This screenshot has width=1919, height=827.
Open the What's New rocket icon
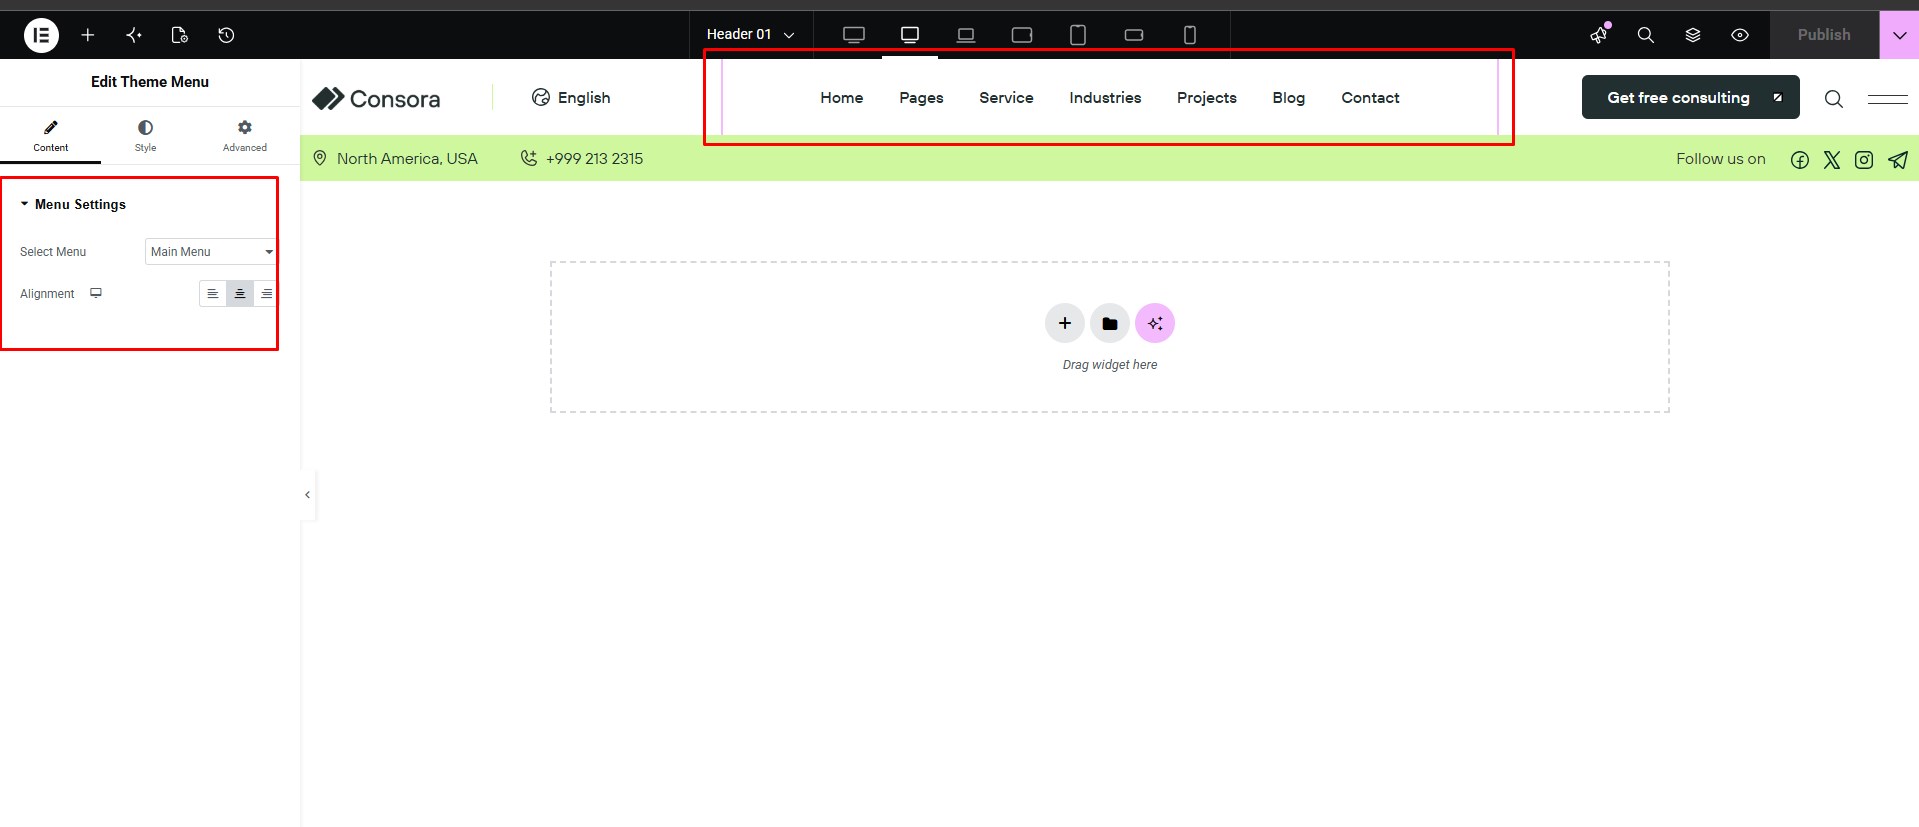point(1599,35)
